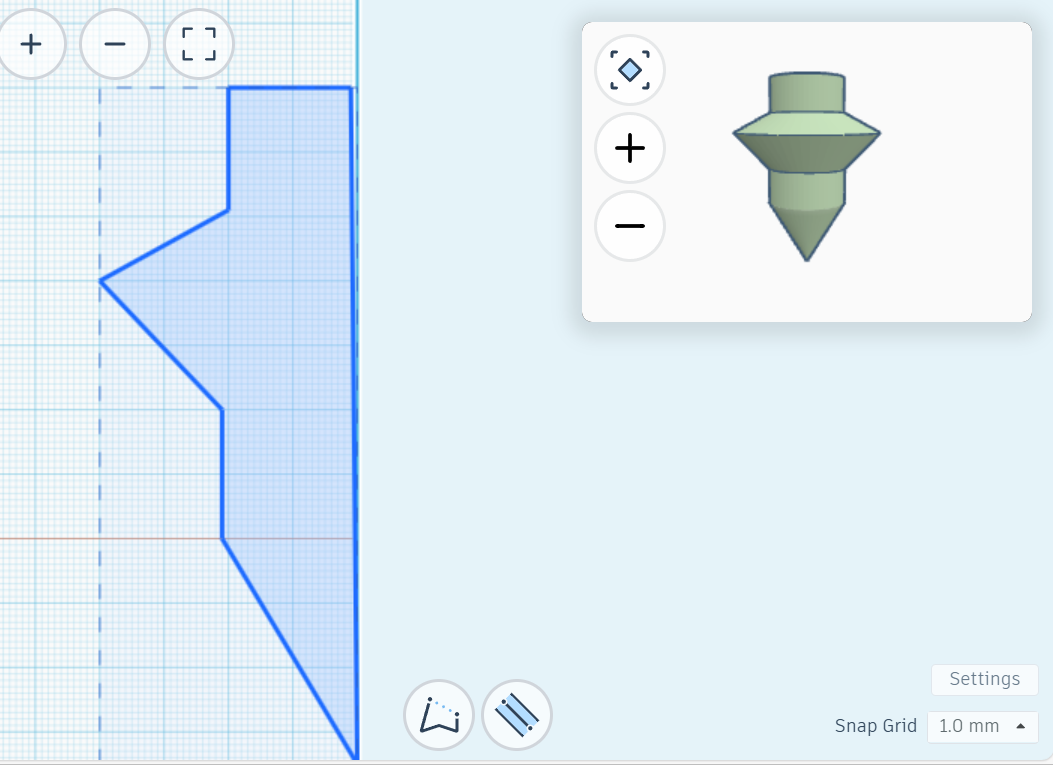
Task: Reset the 3D preview to home view
Action: (630, 70)
